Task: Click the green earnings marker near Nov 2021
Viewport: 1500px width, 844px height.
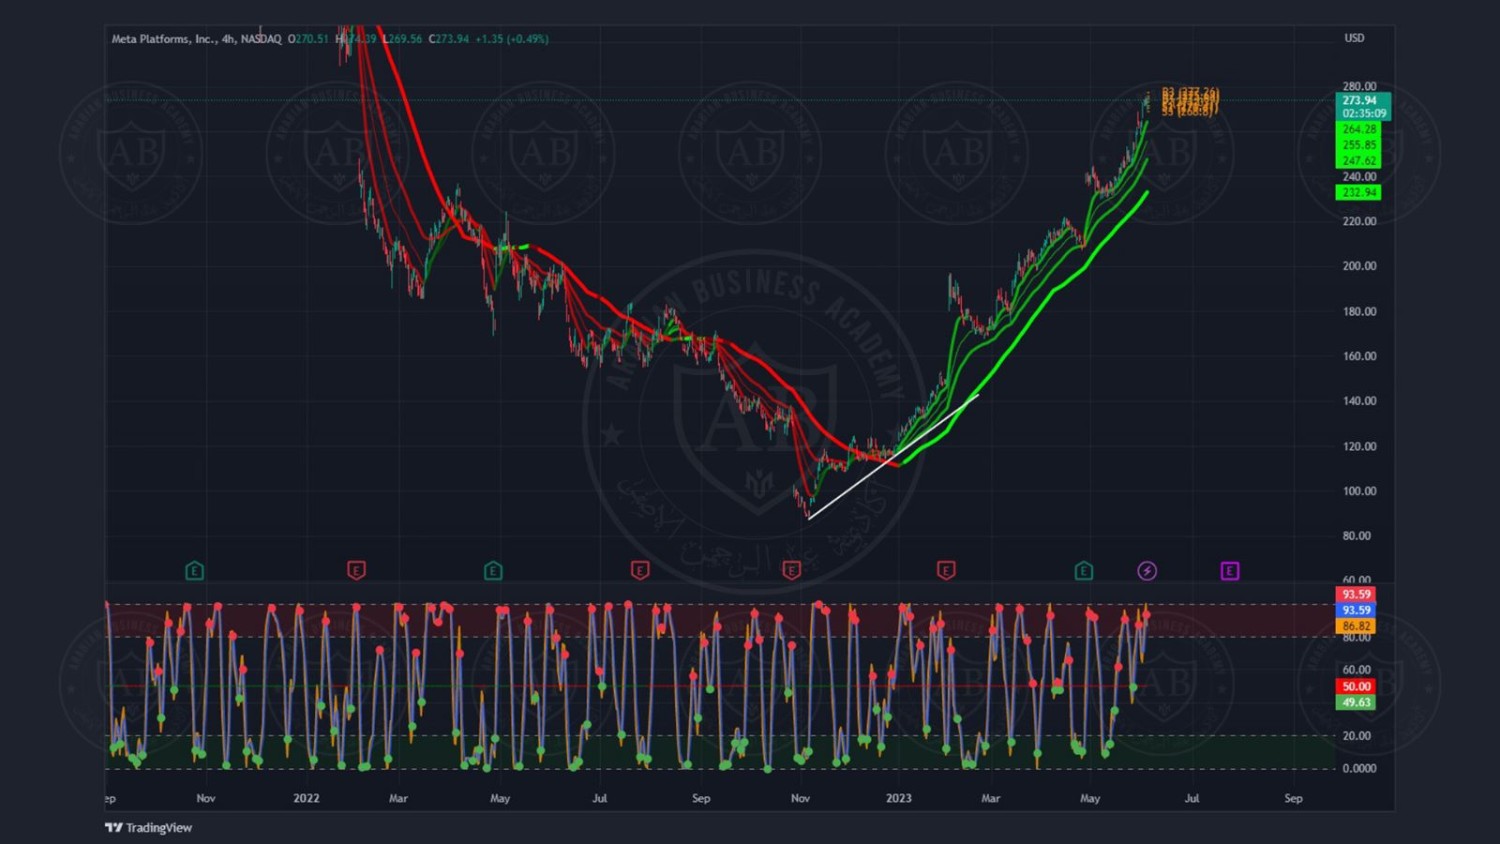Action: click(195, 571)
